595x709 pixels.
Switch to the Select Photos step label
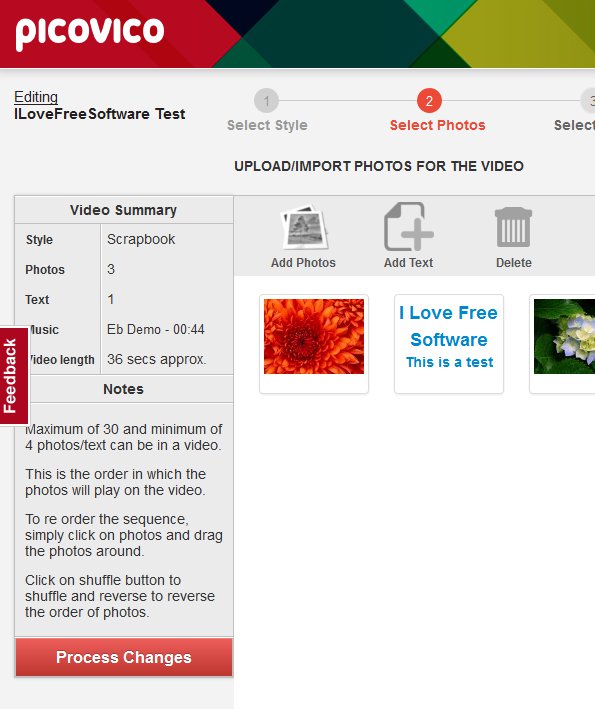coord(437,125)
